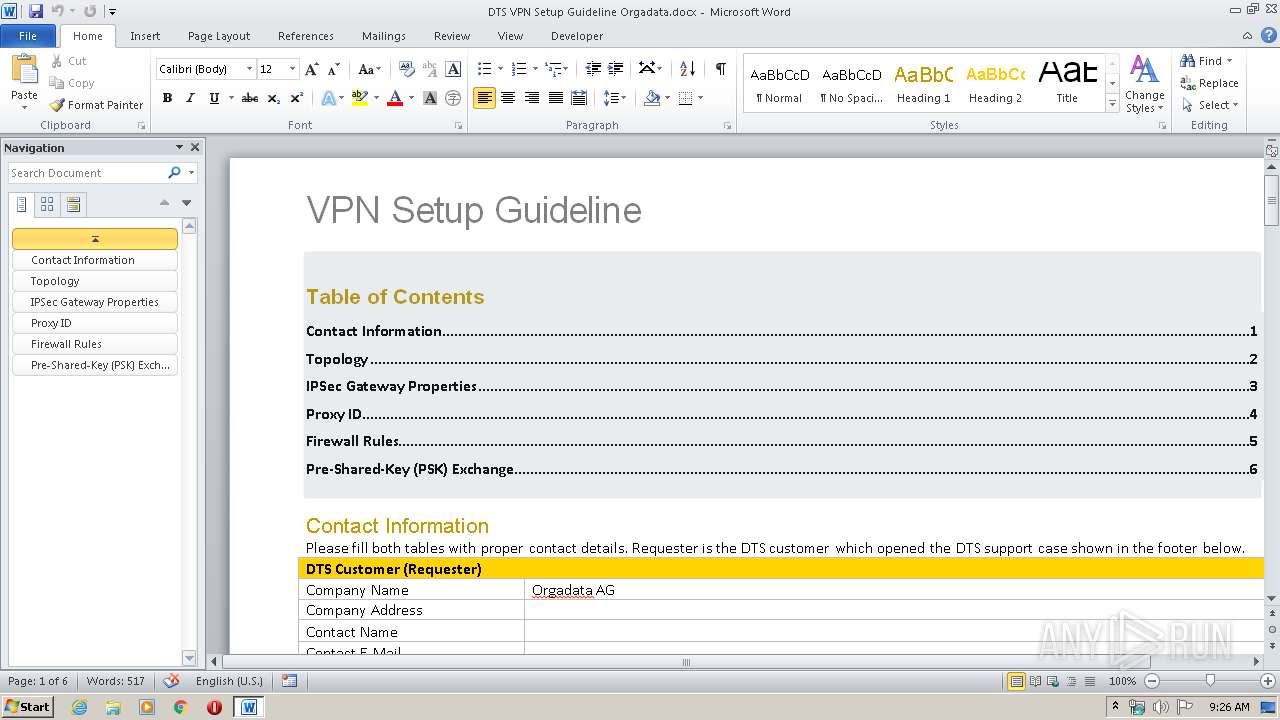Switch to Print Layout view

pyautogui.click(x=1016, y=681)
